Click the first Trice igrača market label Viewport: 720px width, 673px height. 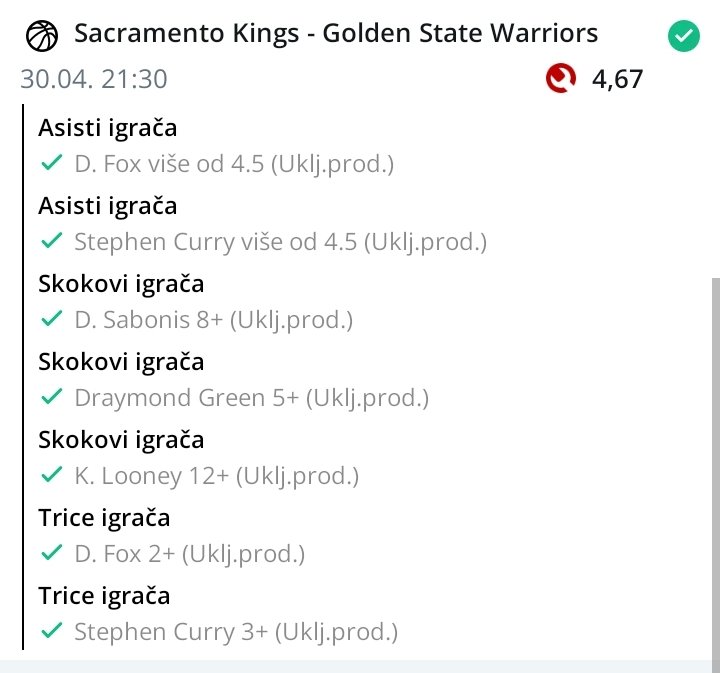pyautogui.click(x=104, y=518)
